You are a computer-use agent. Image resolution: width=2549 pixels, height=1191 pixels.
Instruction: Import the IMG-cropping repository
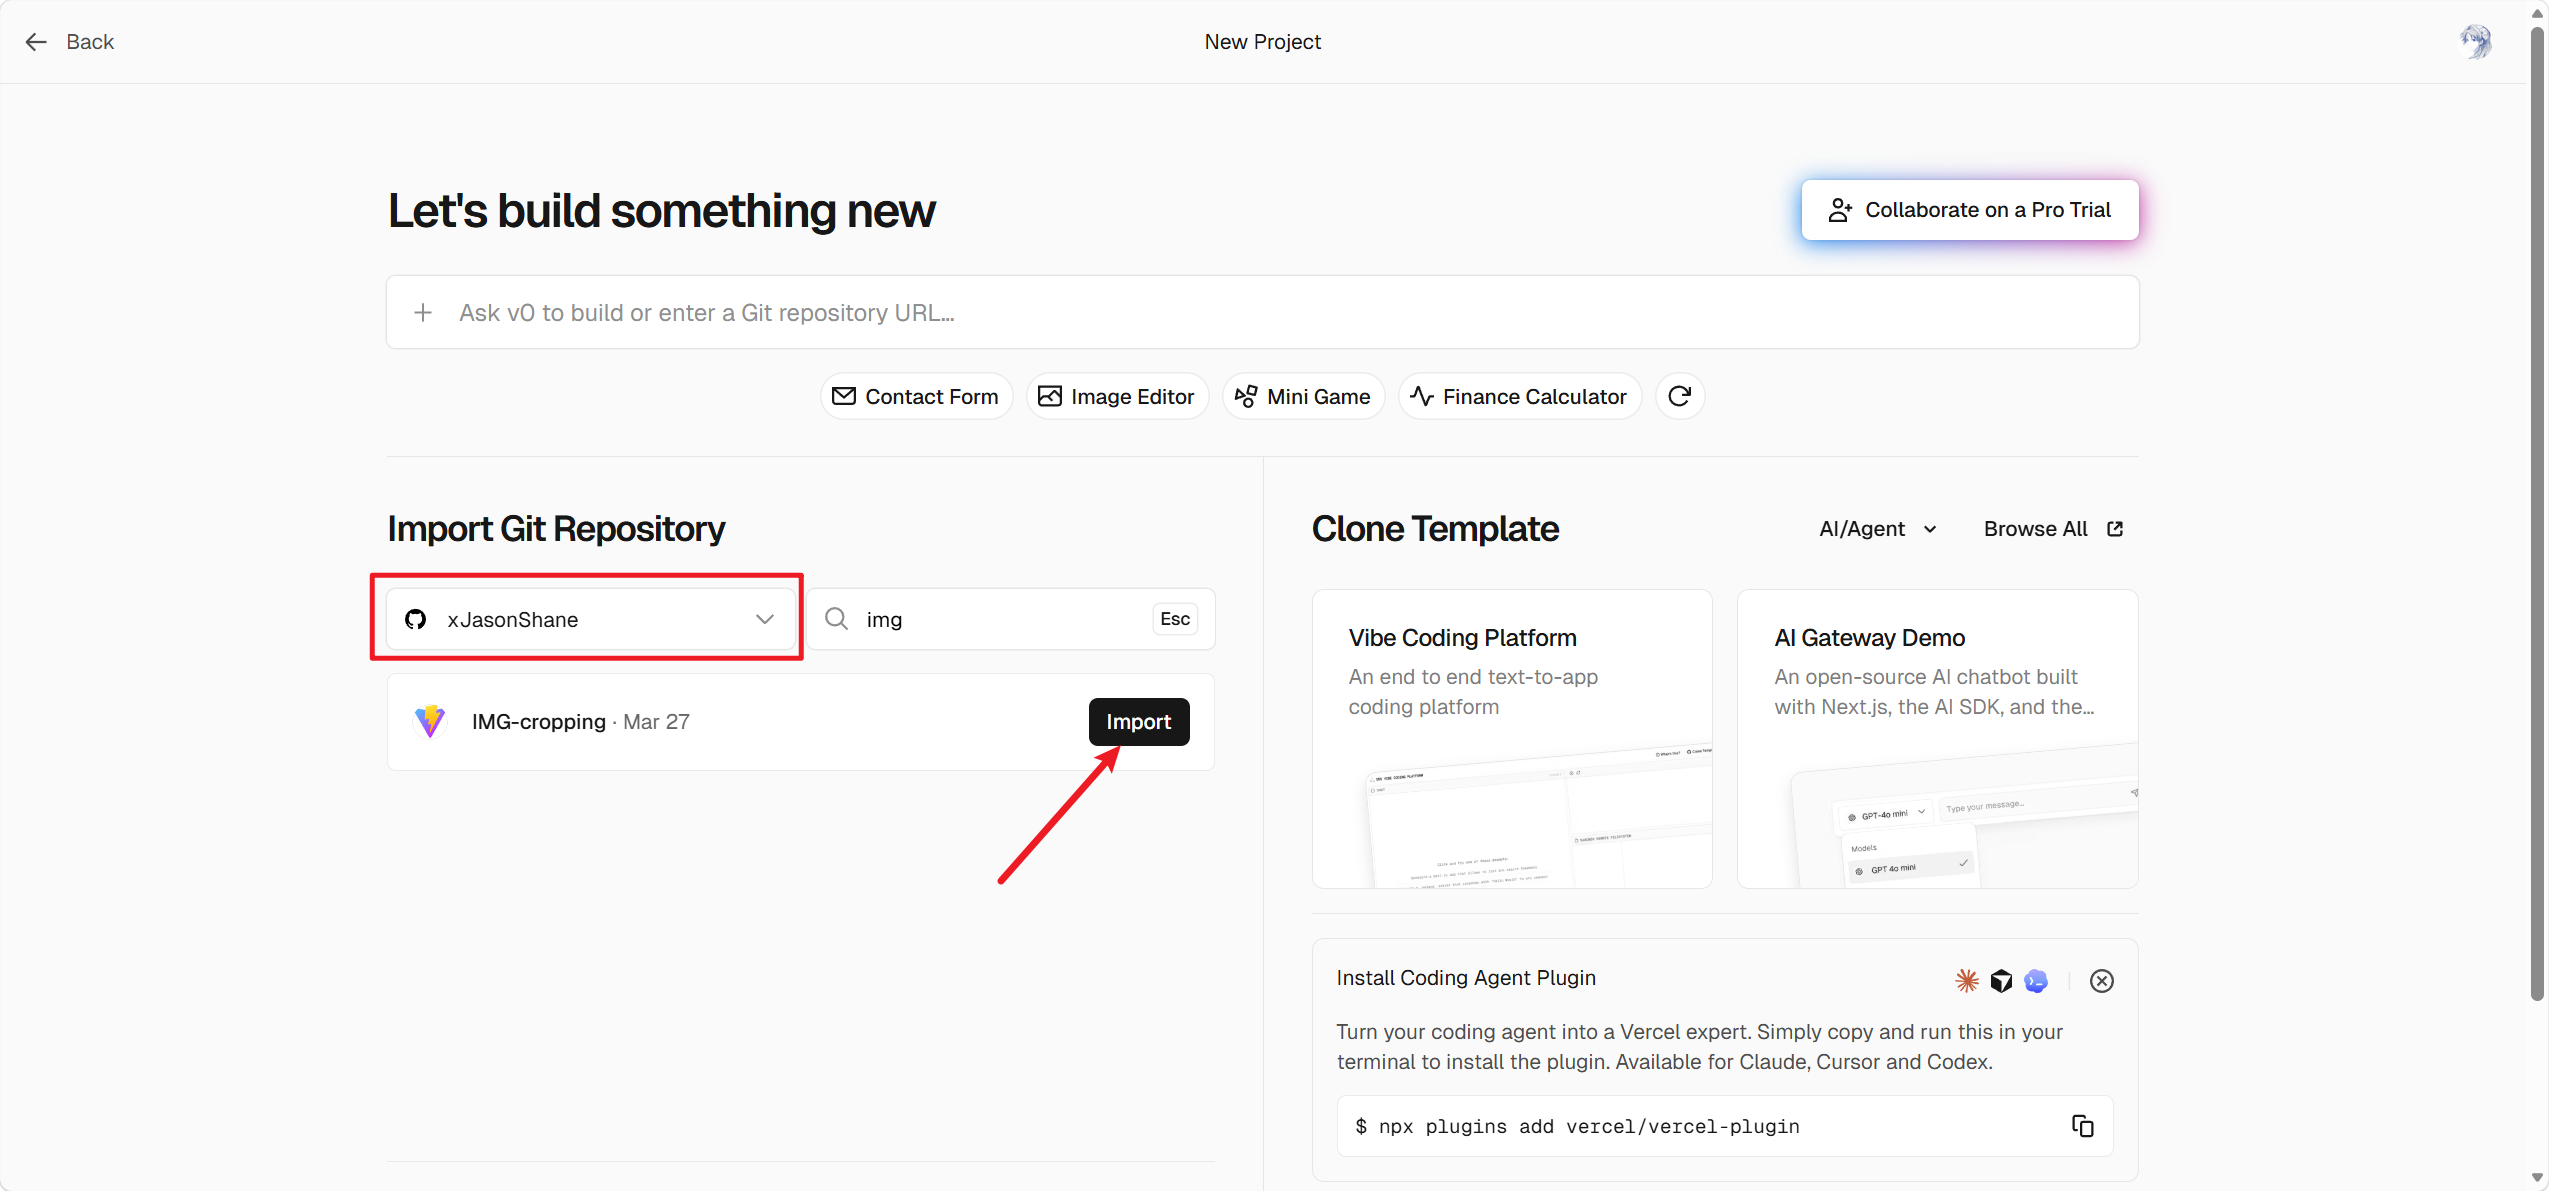tap(1138, 722)
